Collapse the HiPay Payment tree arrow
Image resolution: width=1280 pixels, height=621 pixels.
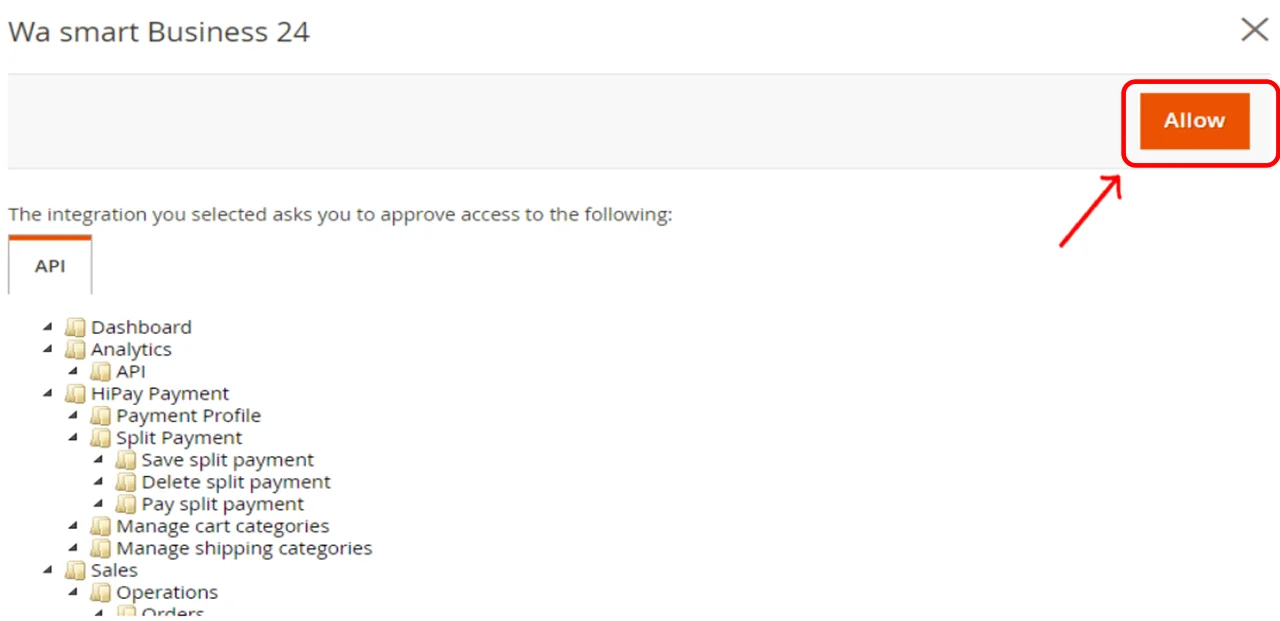[x=48, y=394]
